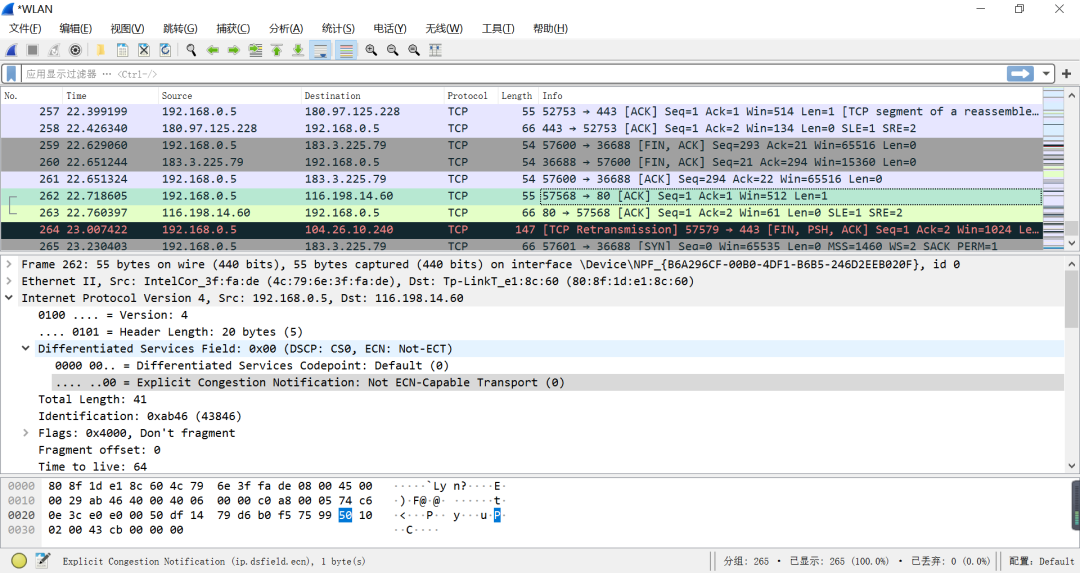Open the 文件(F) menu
The width and height of the screenshot is (1080, 573).
(x=25, y=28)
